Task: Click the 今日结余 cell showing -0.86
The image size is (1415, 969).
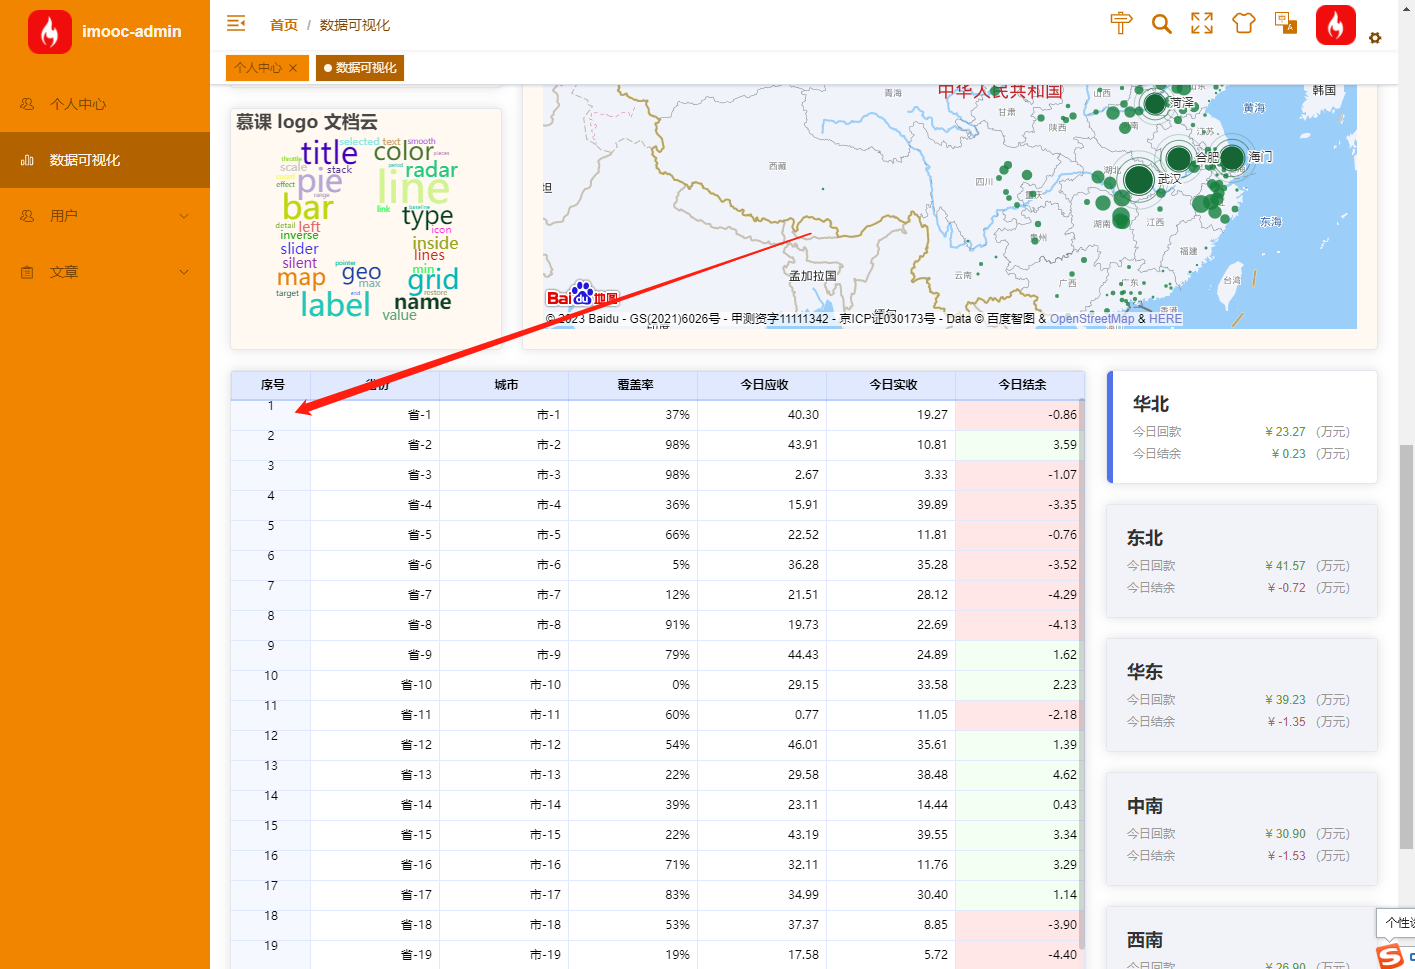Action: click(x=1021, y=415)
